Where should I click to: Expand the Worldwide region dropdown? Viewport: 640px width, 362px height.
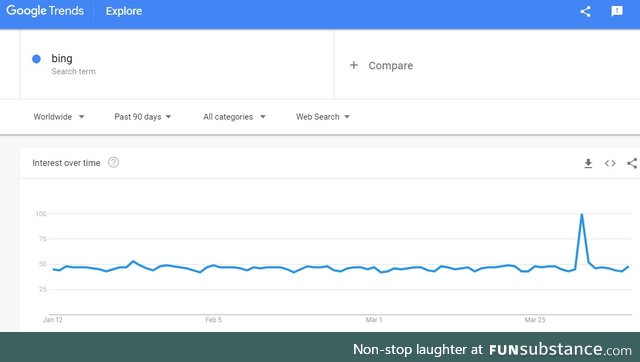point(59,117)
